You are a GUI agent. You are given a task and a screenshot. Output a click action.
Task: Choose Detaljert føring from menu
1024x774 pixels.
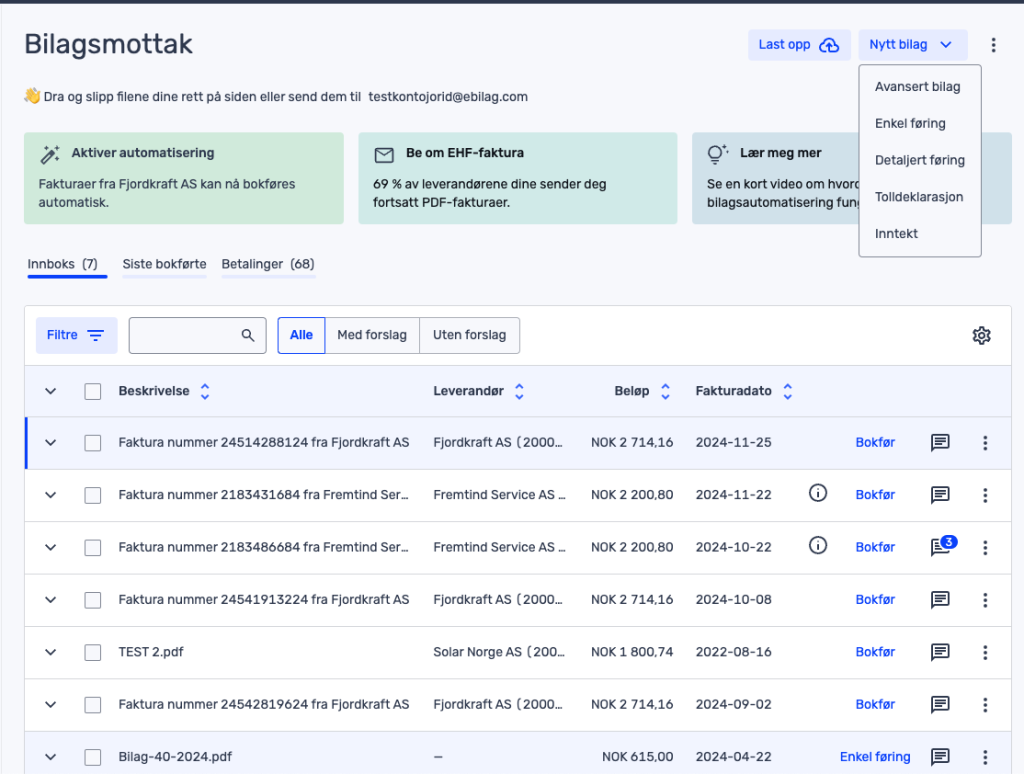point(920,160)
